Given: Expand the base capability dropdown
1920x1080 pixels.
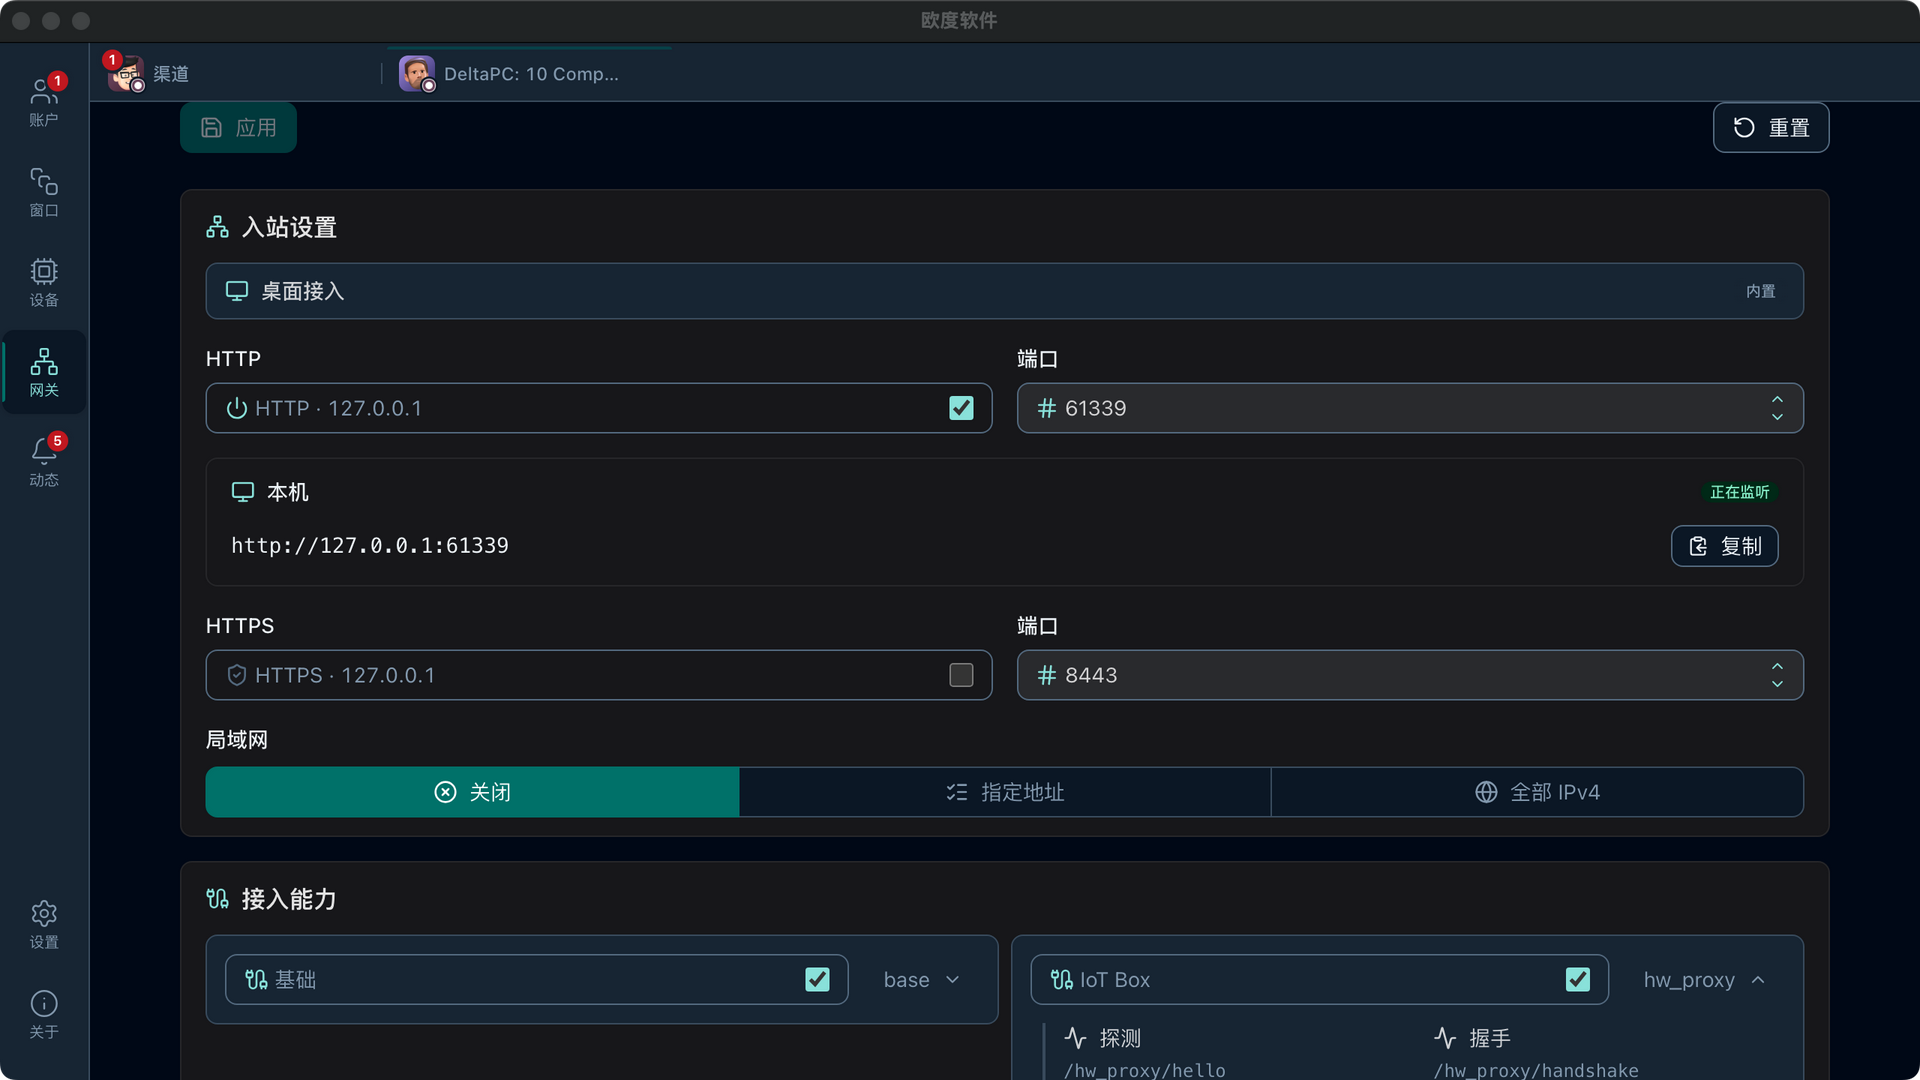Looking at the screenshot, I should 922,980.
